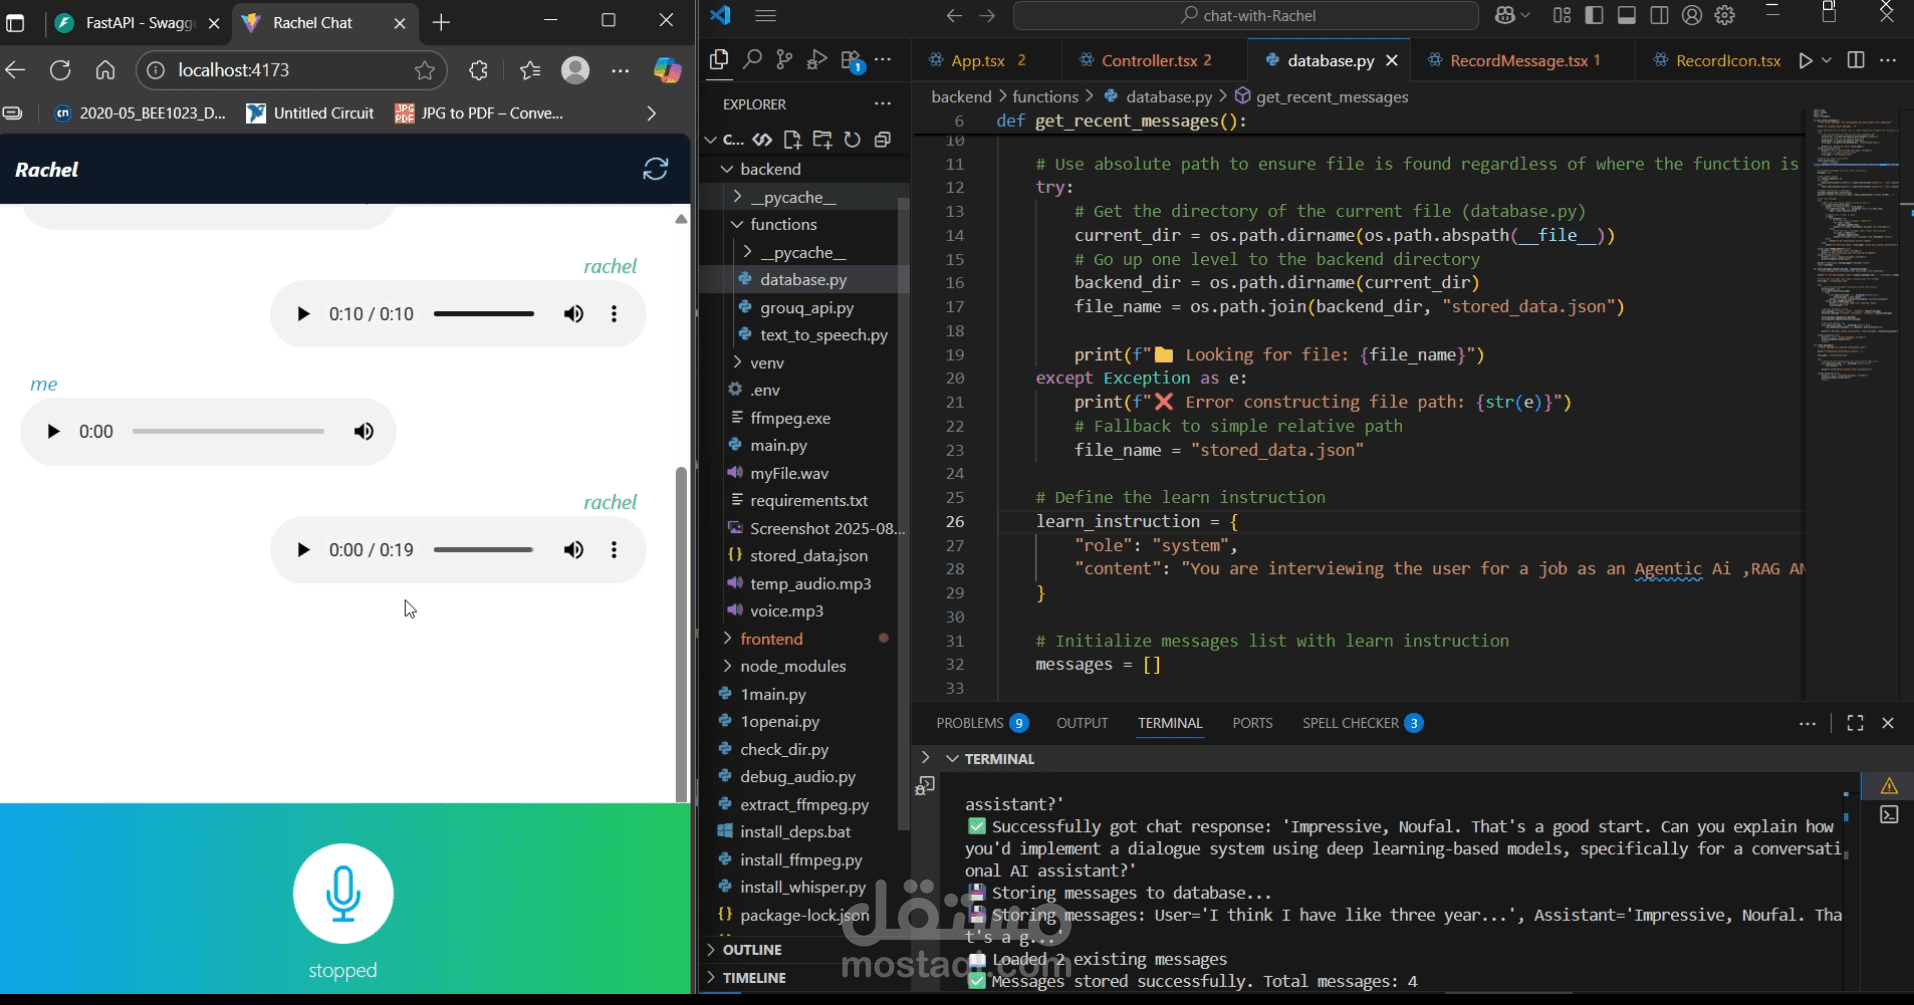
Task: Open the Untitled Circuit bookmark
Action: coord(310,113)
